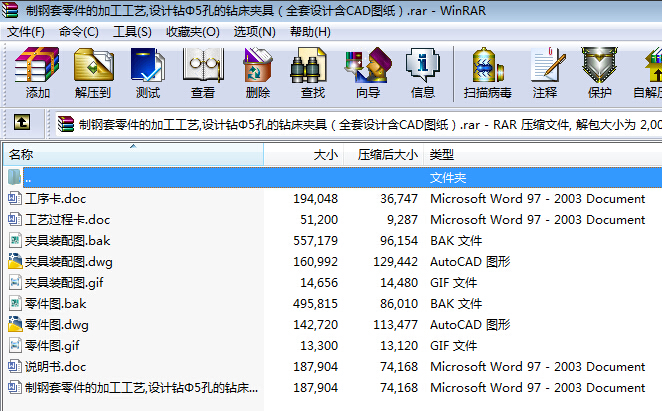Click packed size value 129,442
Image resolution: width=662 pixels, height=411 pixels.
[x=396, y=262]
